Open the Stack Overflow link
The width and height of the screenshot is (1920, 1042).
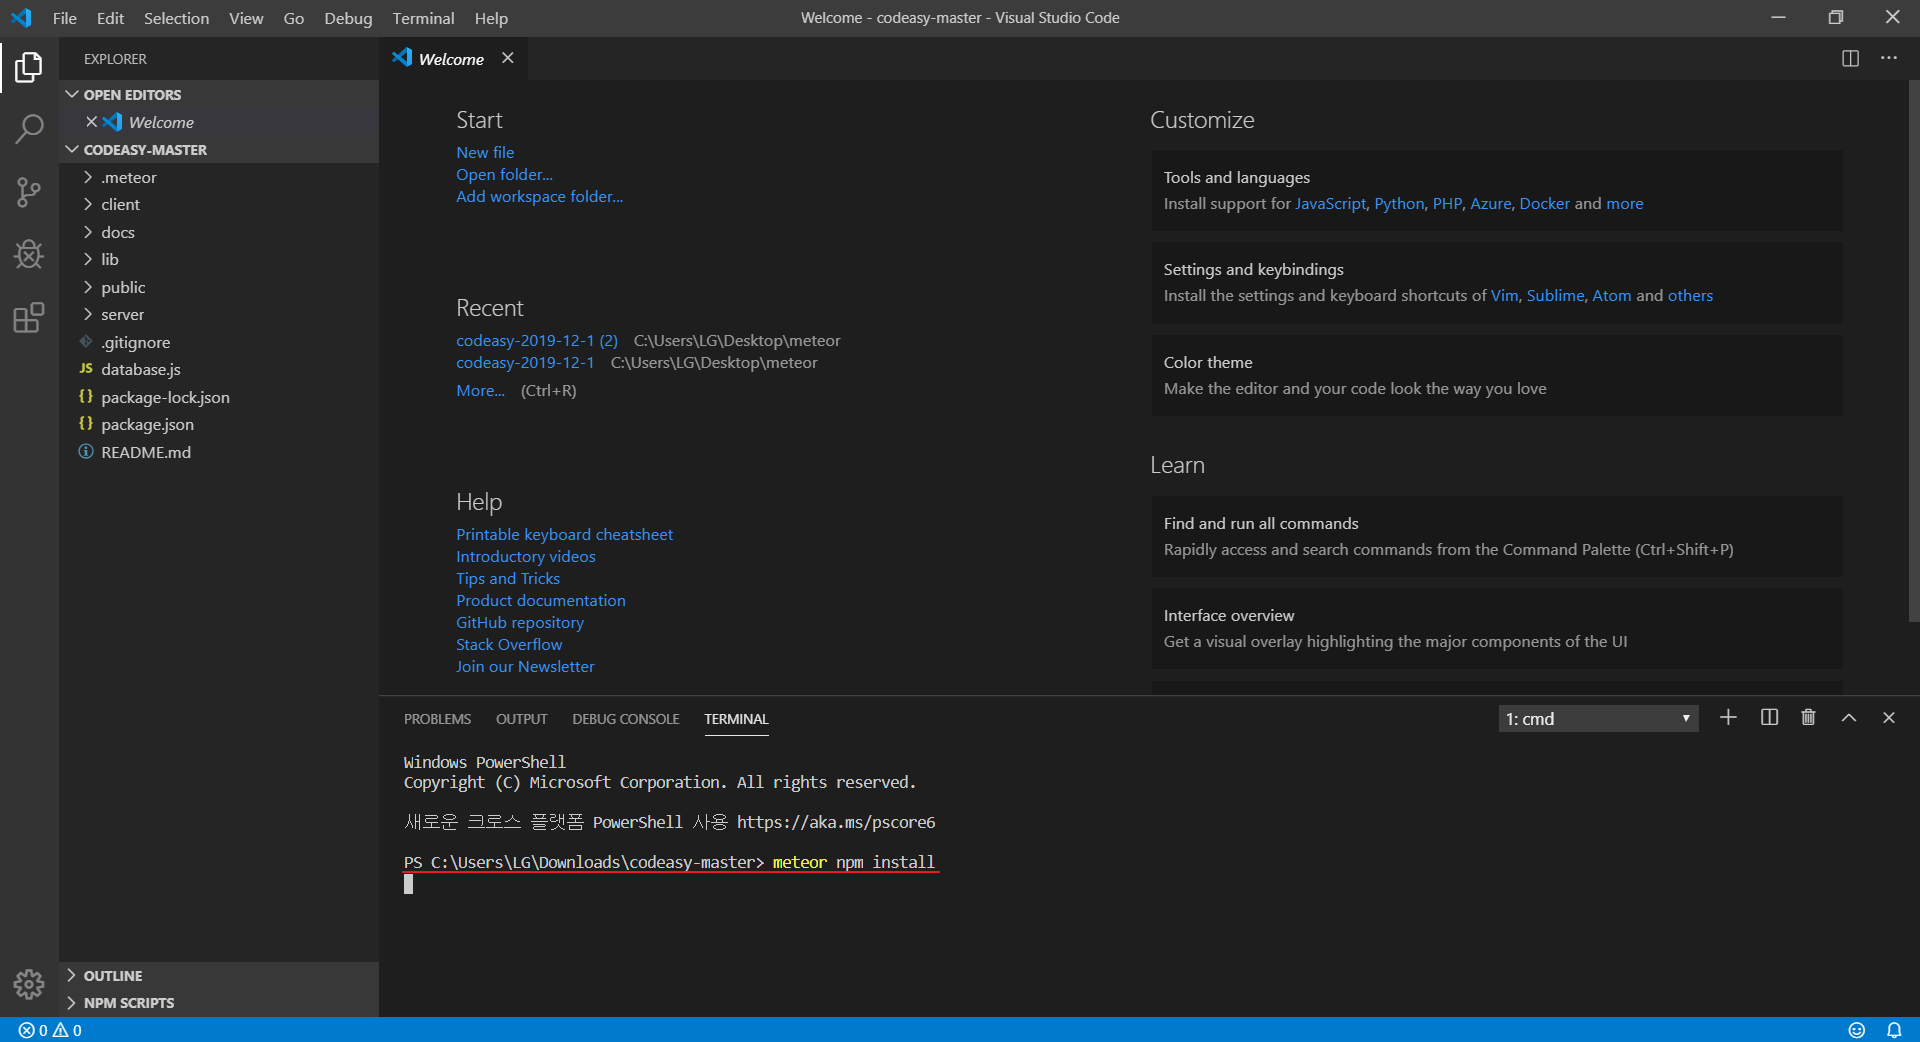pos(509,644)
